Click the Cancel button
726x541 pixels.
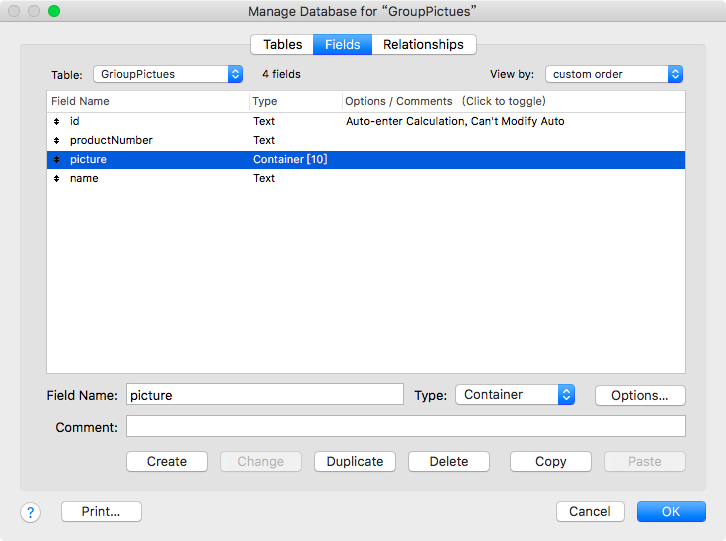click(x=590, y=511)
